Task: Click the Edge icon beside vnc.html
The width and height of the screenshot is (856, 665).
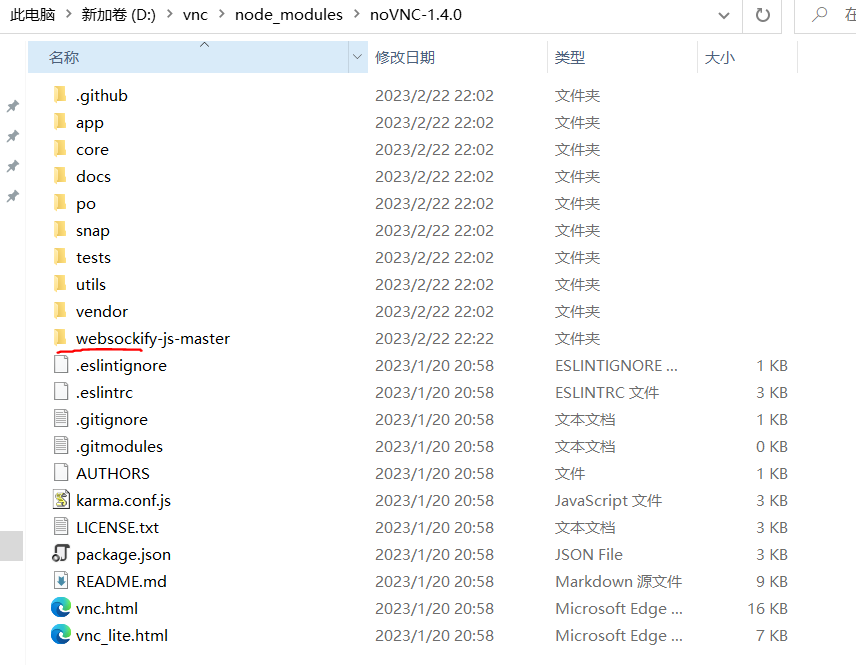Action: [61, 608]
